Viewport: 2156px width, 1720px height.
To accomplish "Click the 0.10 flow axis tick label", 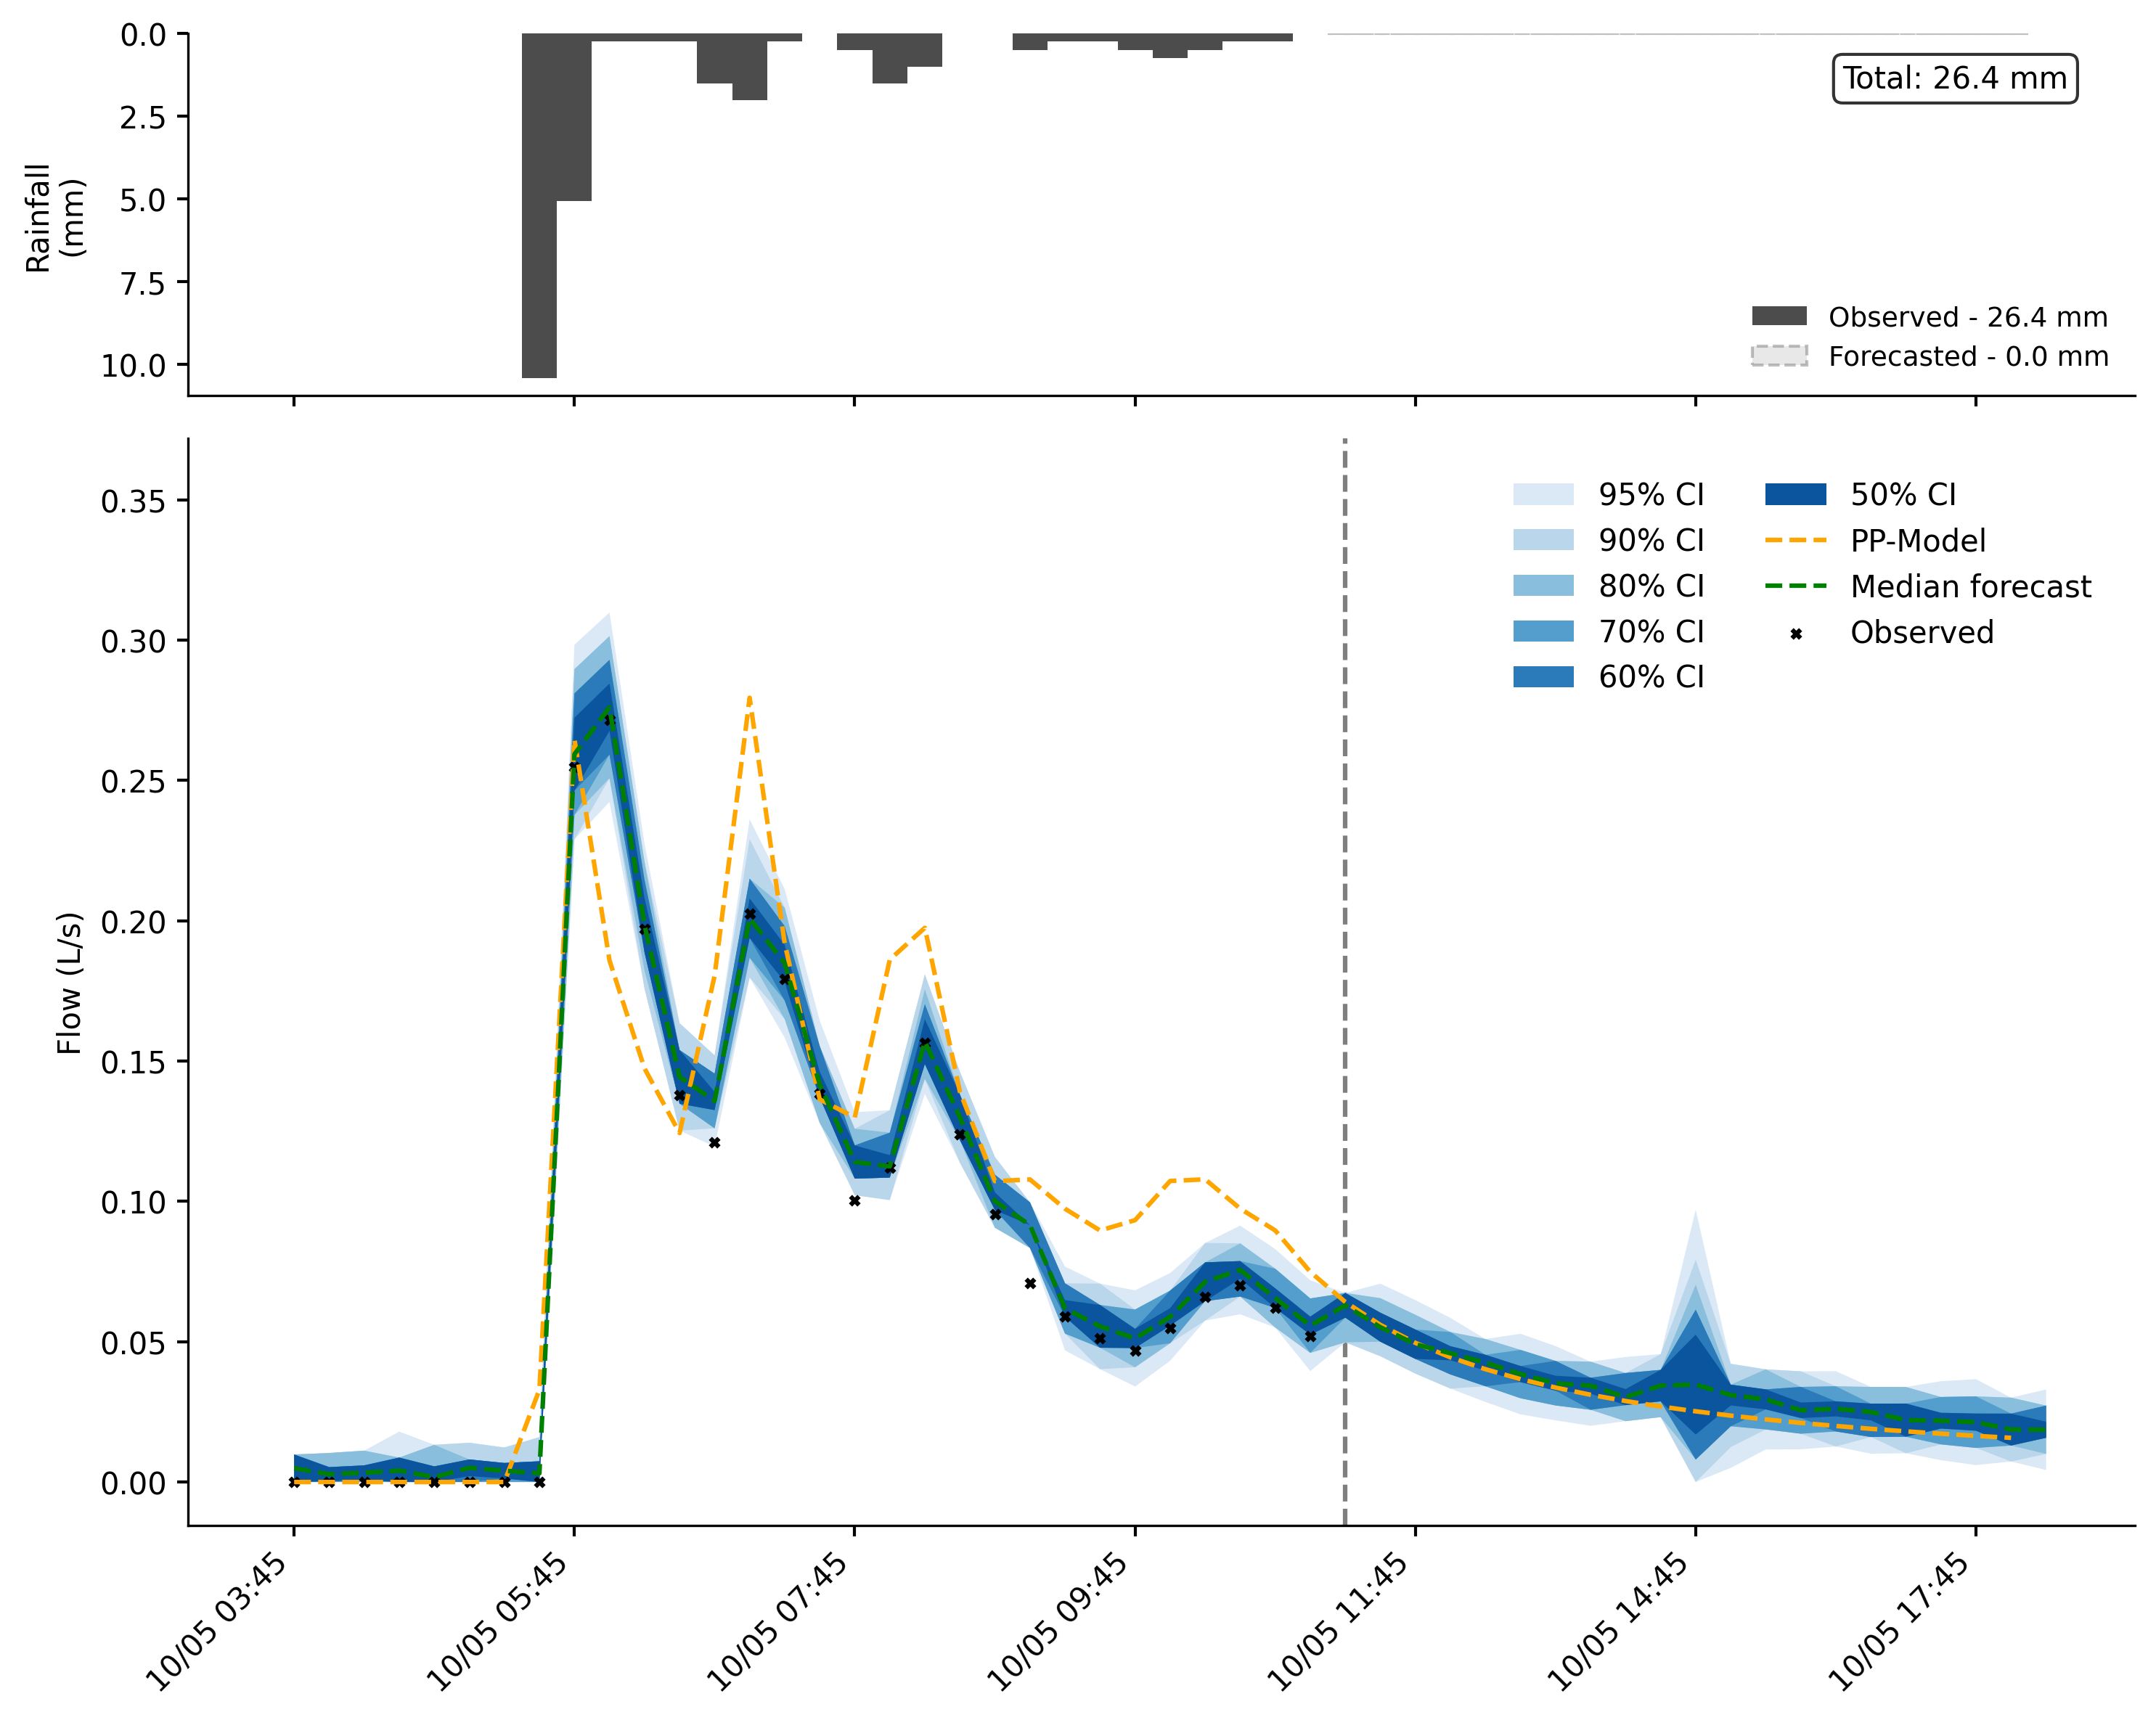I will 133,1202.
